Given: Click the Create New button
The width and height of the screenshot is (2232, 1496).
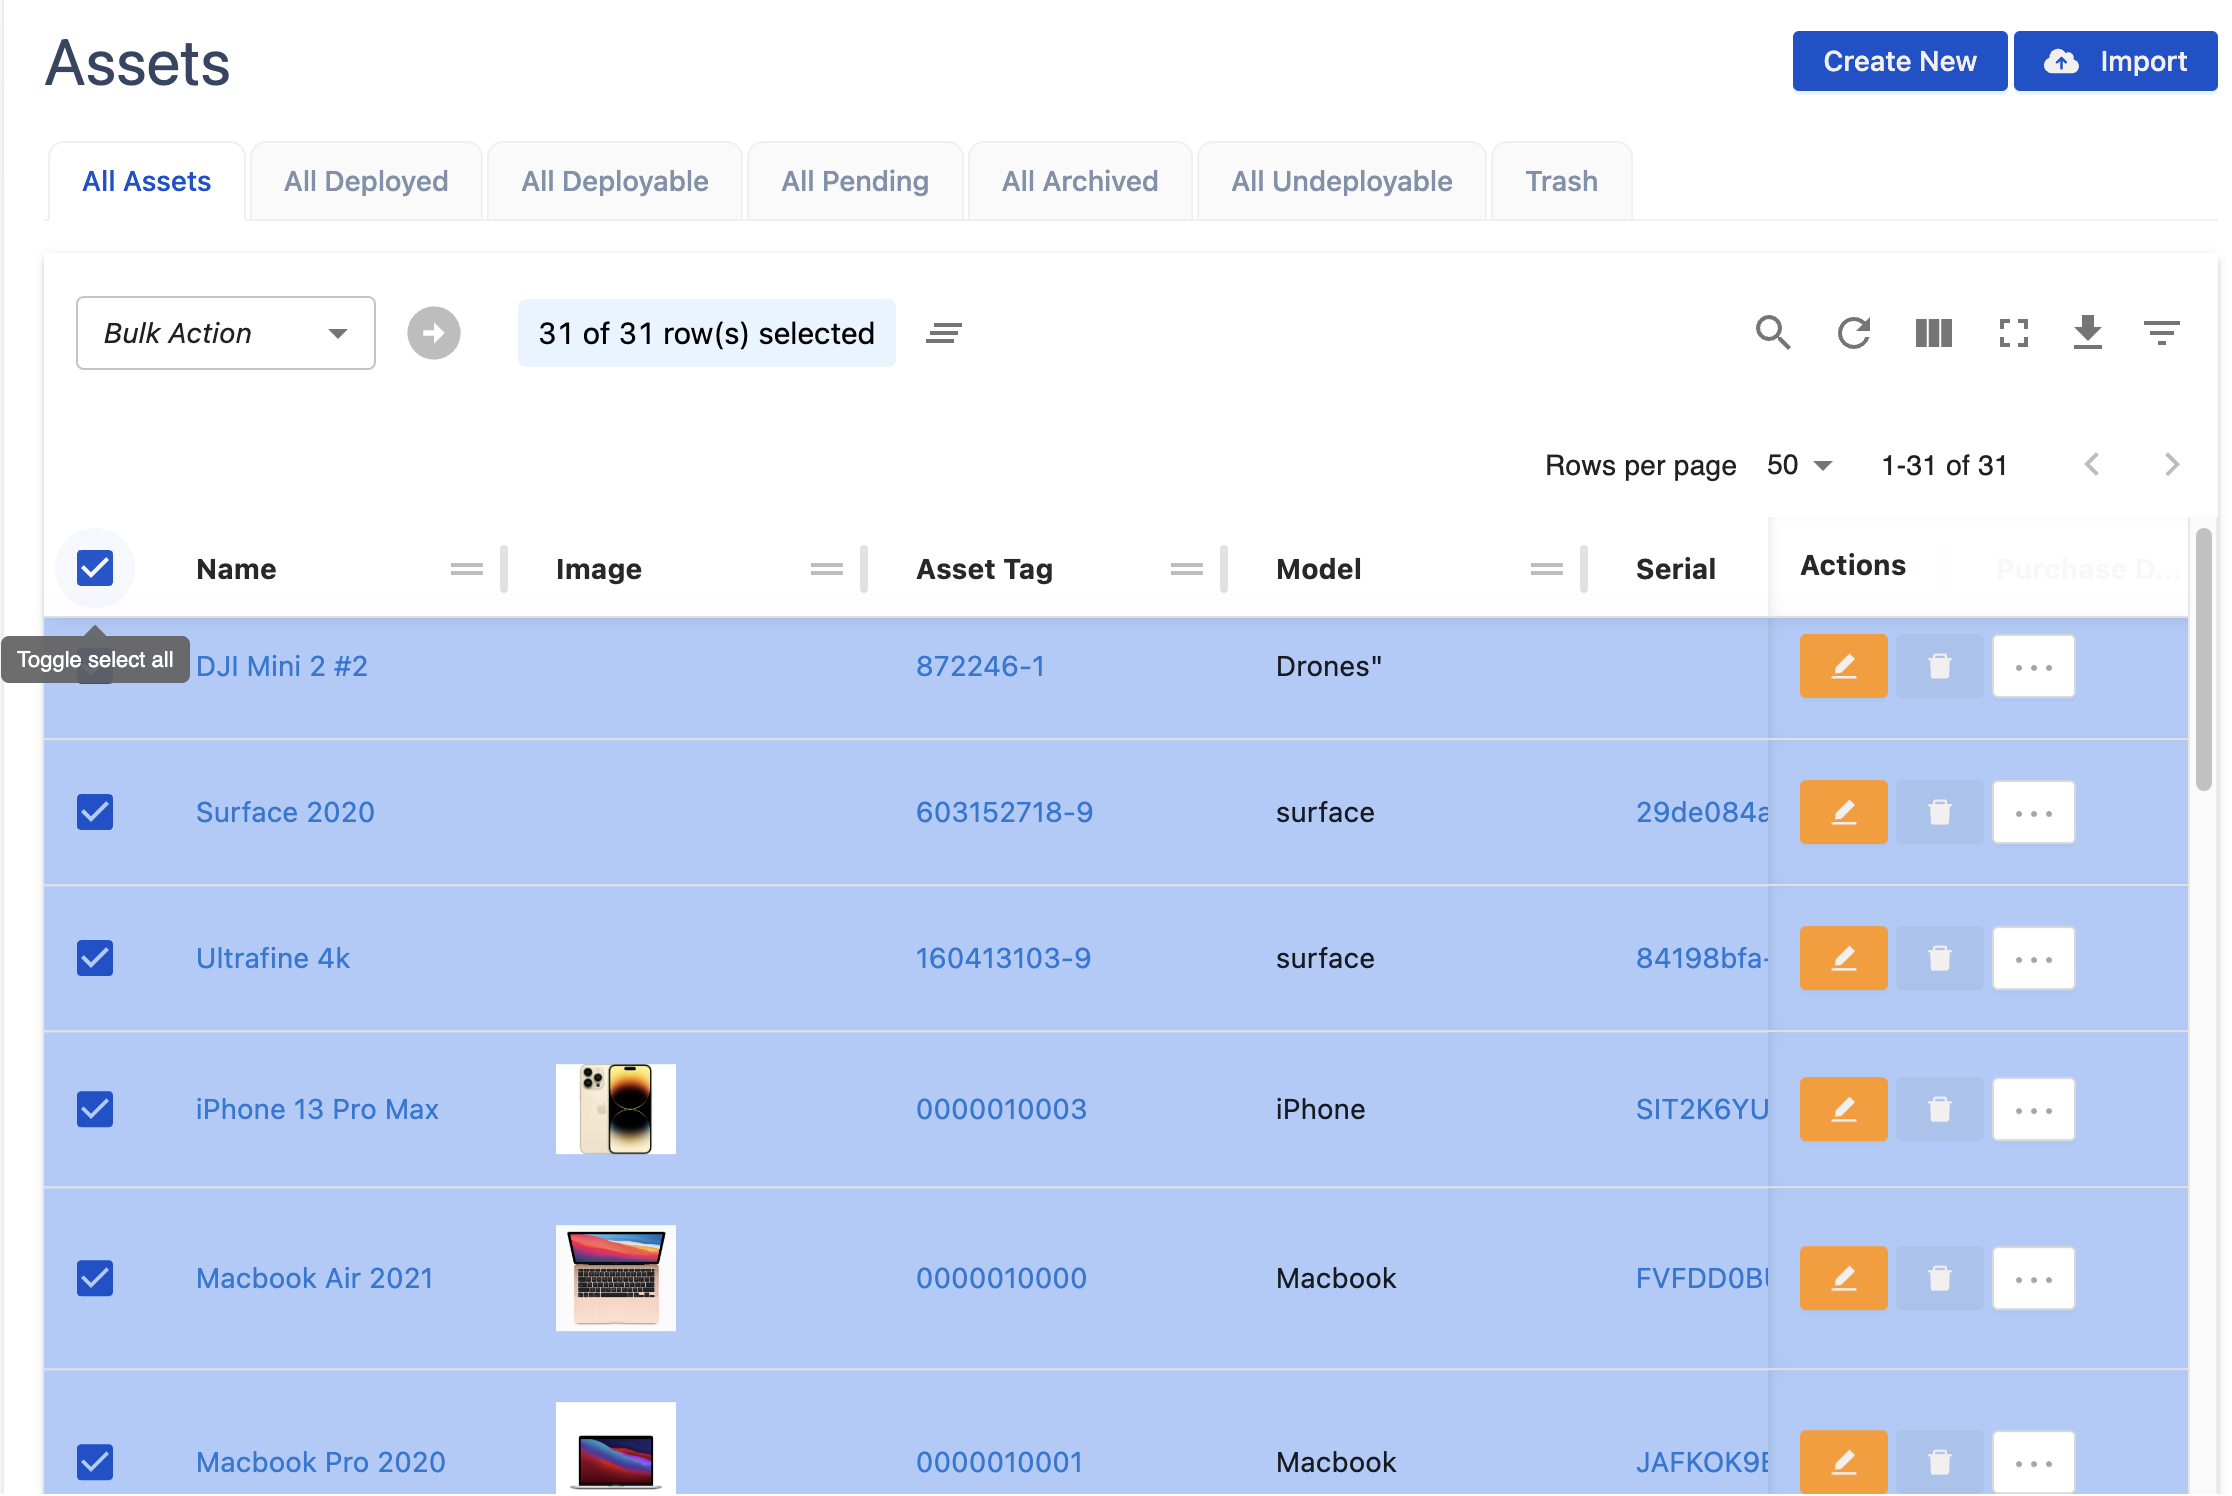Looking at the screenshot, I should tap(1899, 61).
